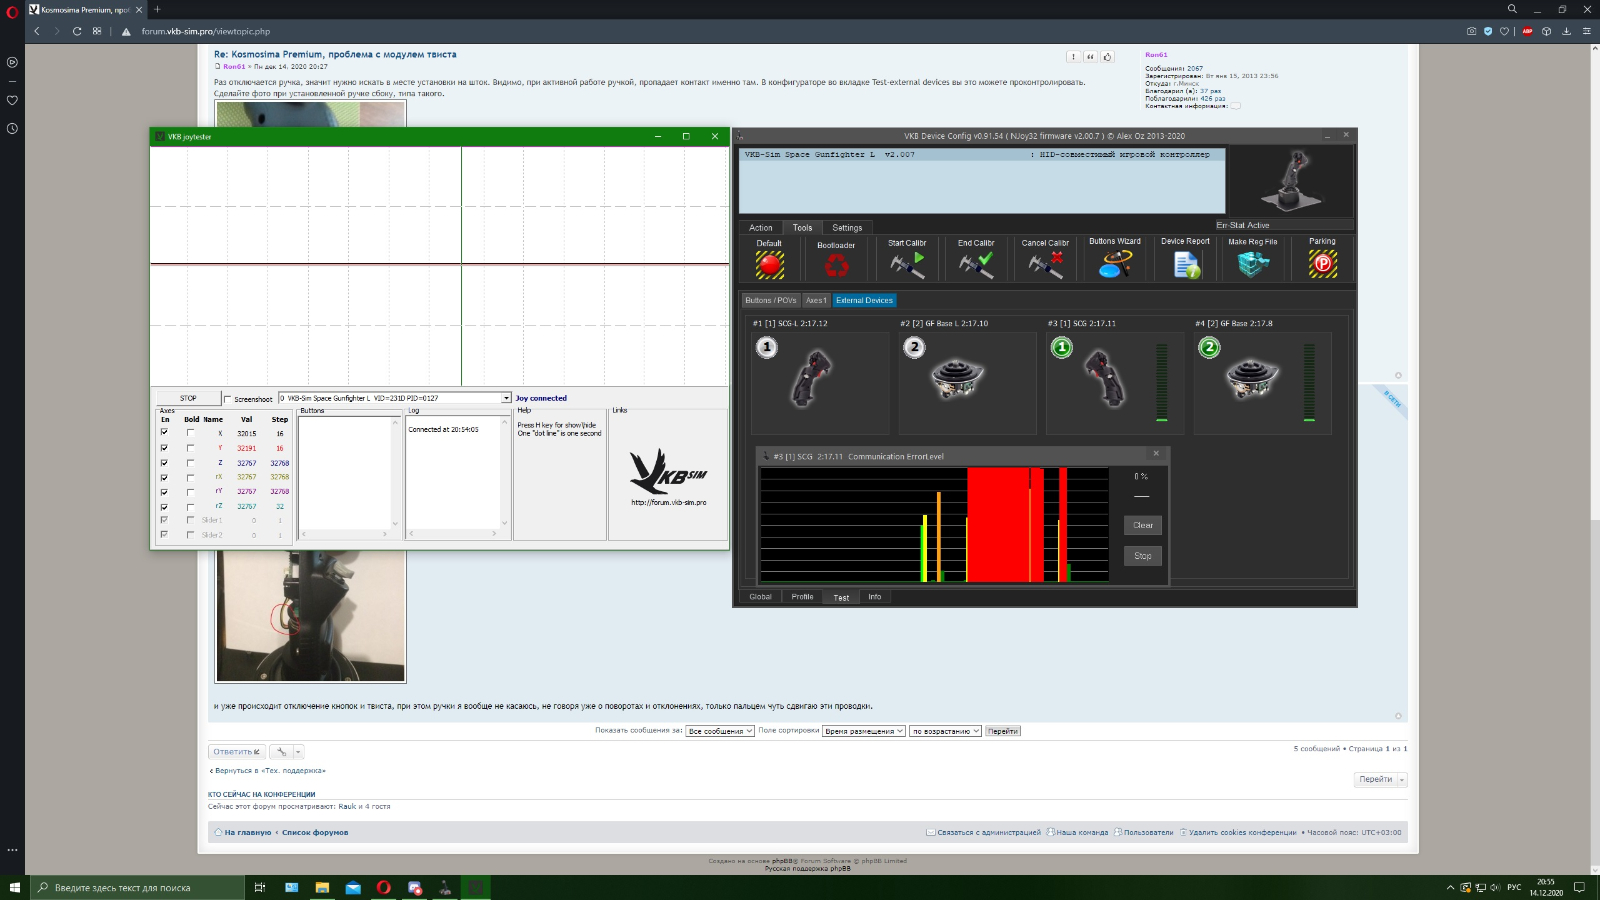Open the Buttons / POVs tab
The image size is (1600, 900).
(771, 300)
